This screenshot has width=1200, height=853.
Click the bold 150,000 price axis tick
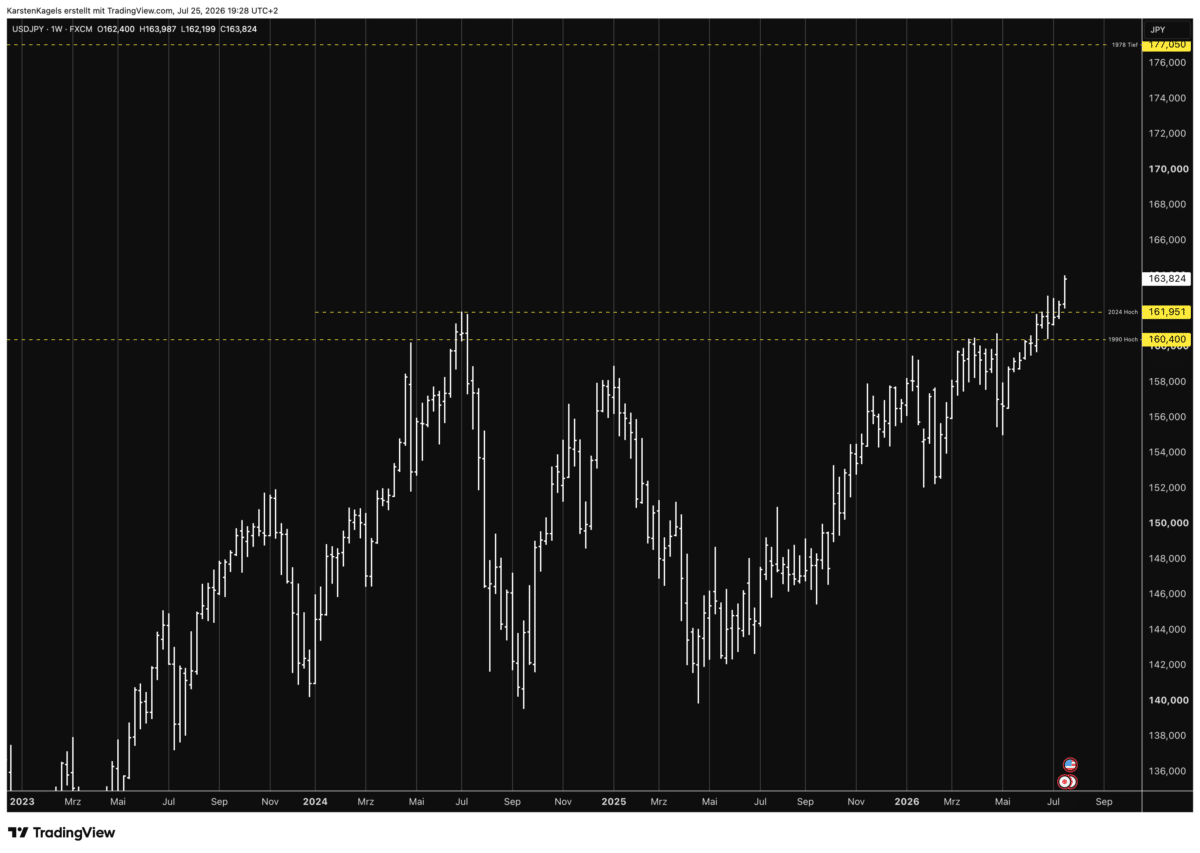point(1167,523)
